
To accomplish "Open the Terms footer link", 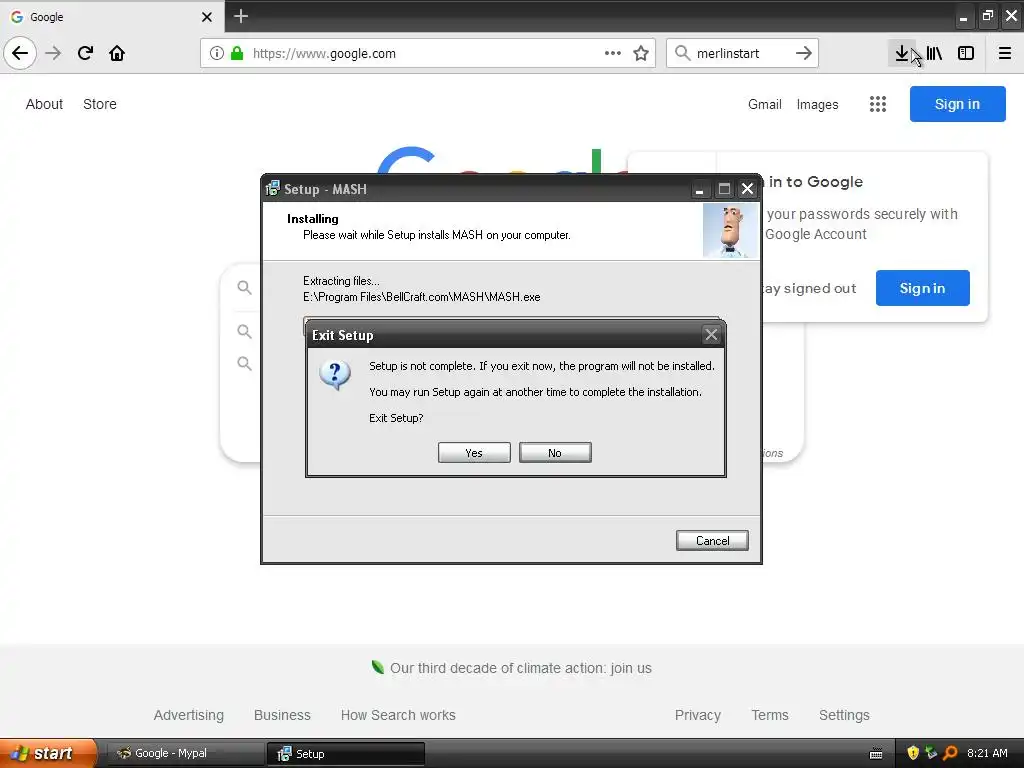I will click(770, 715).
